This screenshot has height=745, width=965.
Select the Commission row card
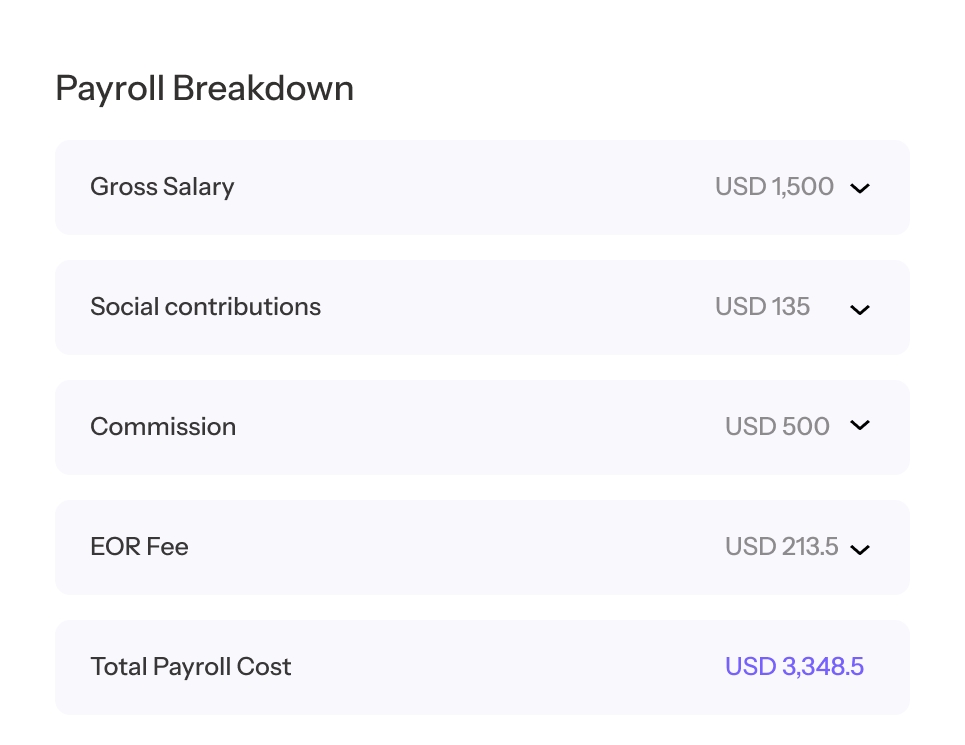point(480,427)
